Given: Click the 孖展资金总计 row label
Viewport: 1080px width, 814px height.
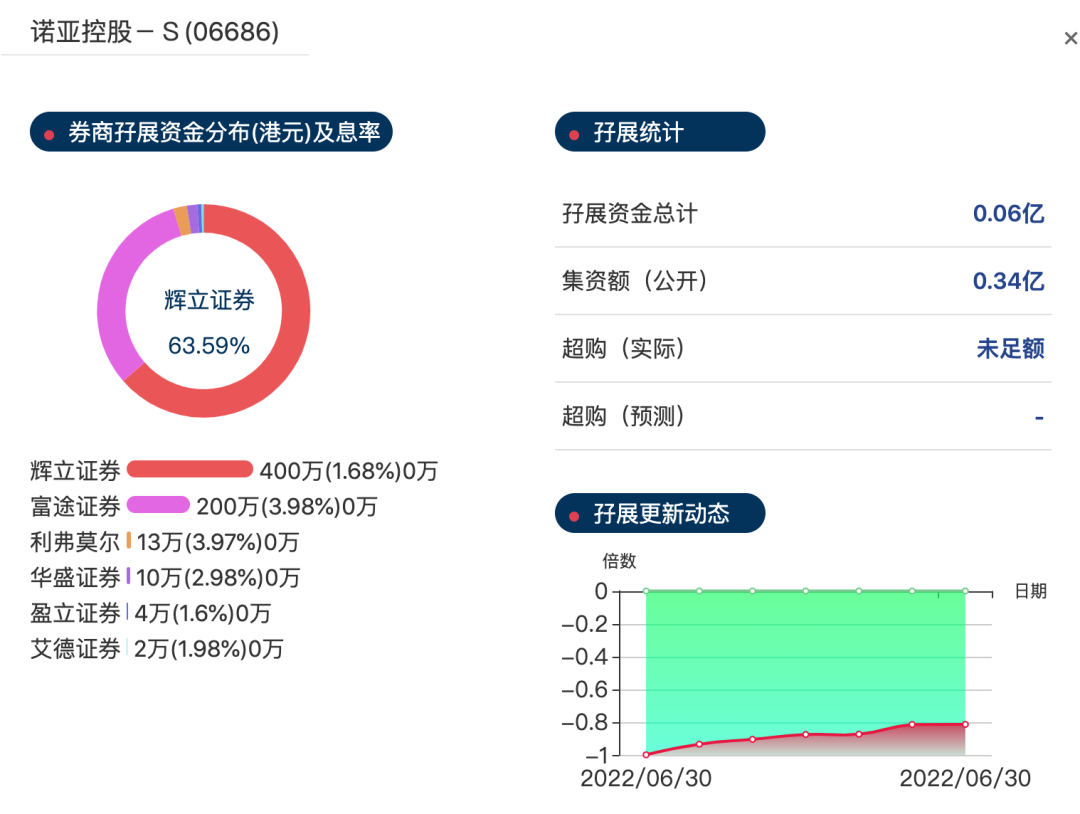Looking at the screenshot, I should click(x=630, y=213).
